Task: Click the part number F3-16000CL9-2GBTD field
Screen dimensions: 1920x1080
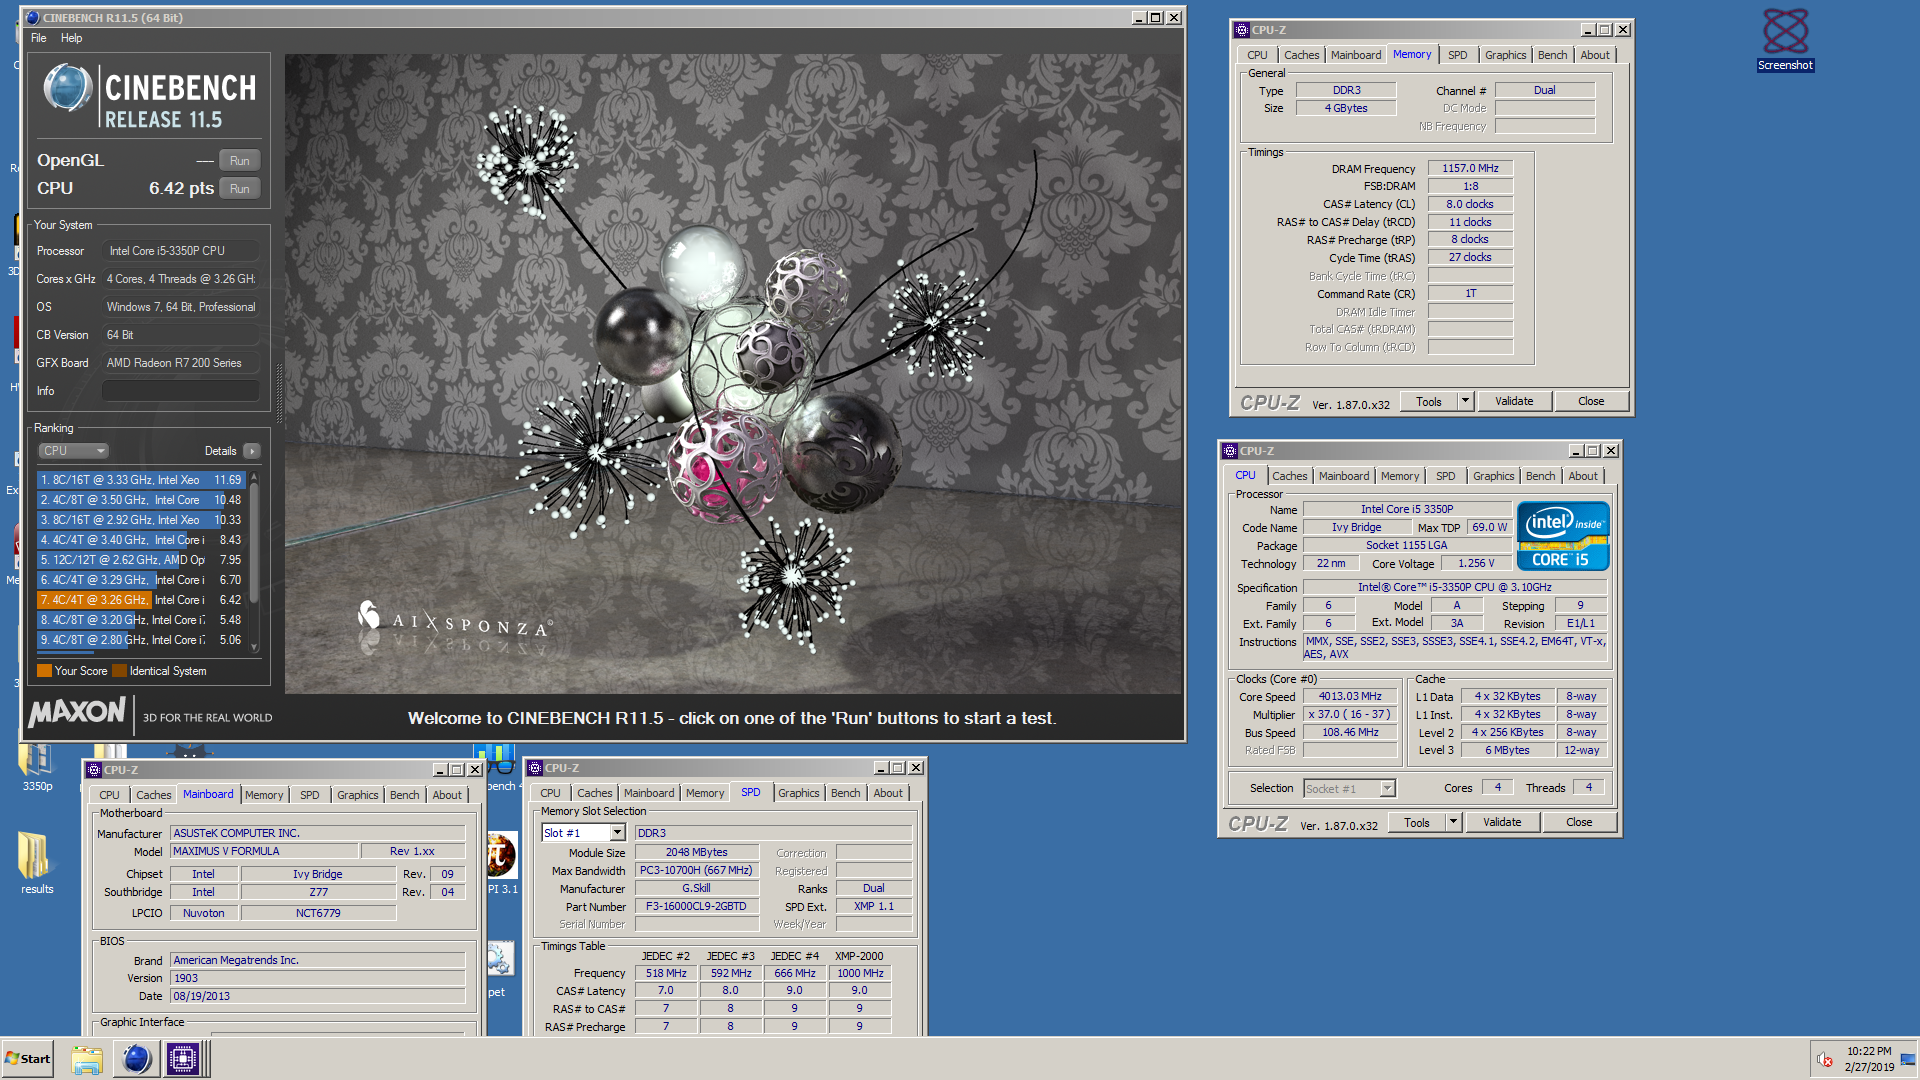Action: point(697,907)
